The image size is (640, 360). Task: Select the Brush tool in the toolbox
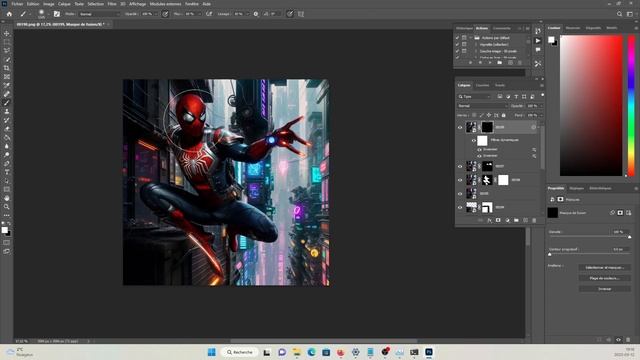coord(7,103)
